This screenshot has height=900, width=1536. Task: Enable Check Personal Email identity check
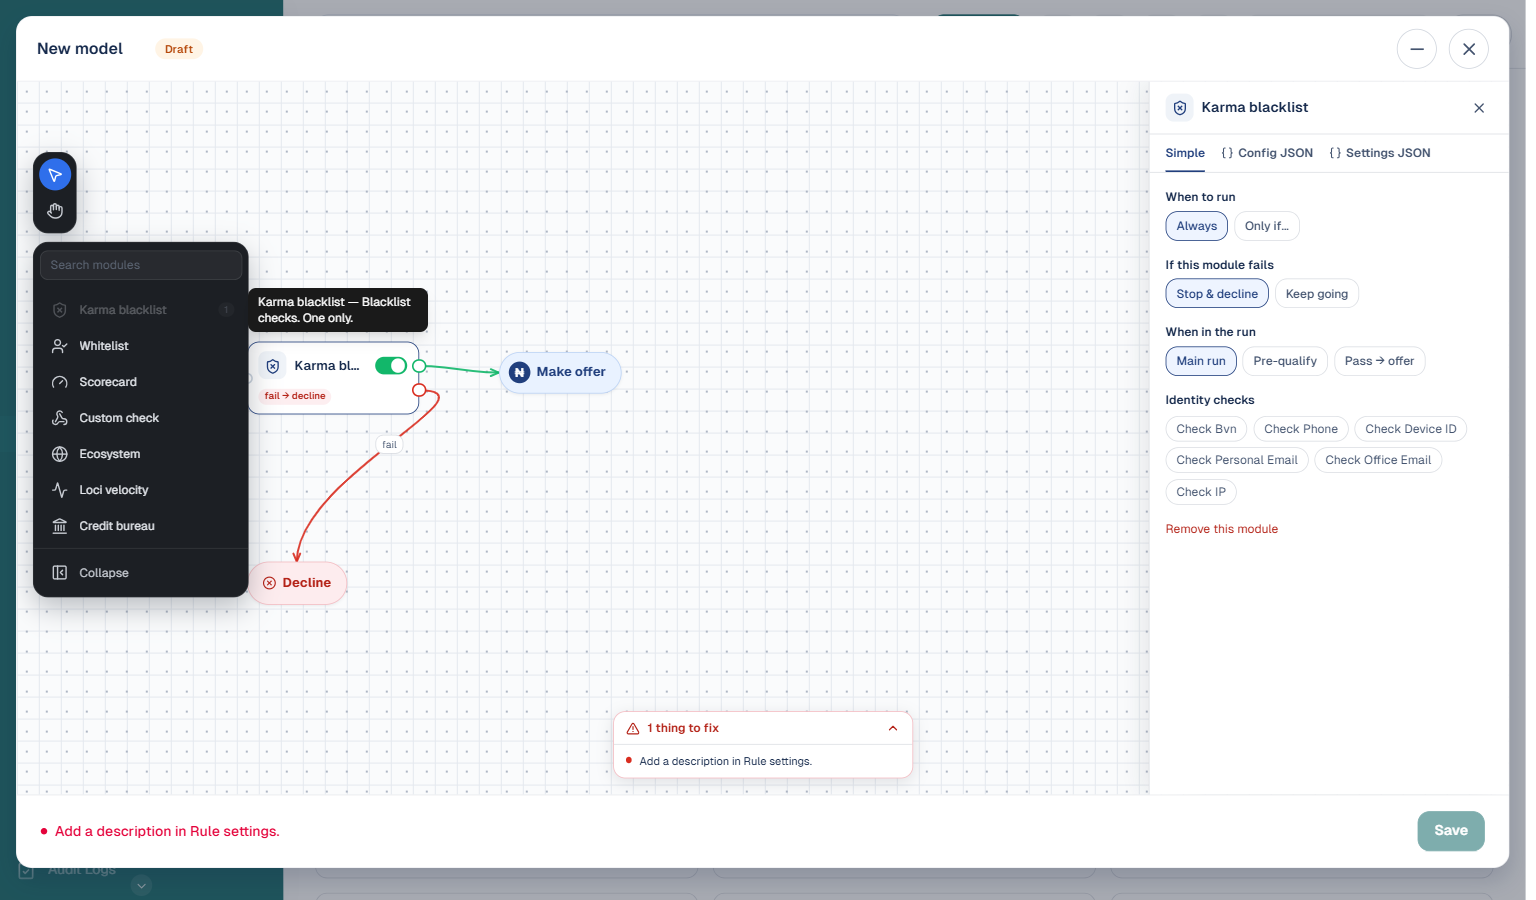[x=1237, y=460]
